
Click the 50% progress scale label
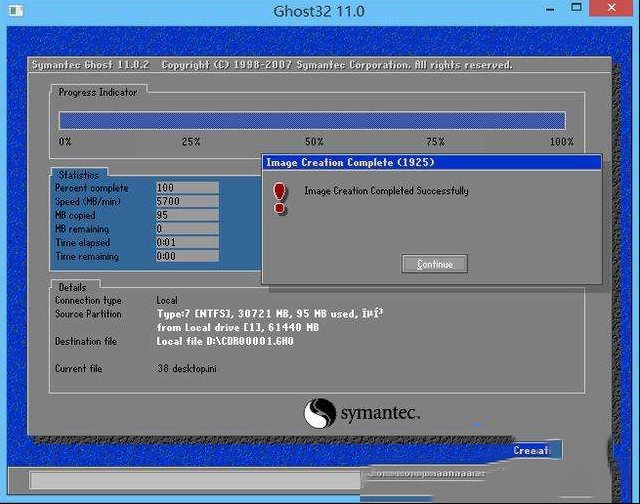point(314,142)
